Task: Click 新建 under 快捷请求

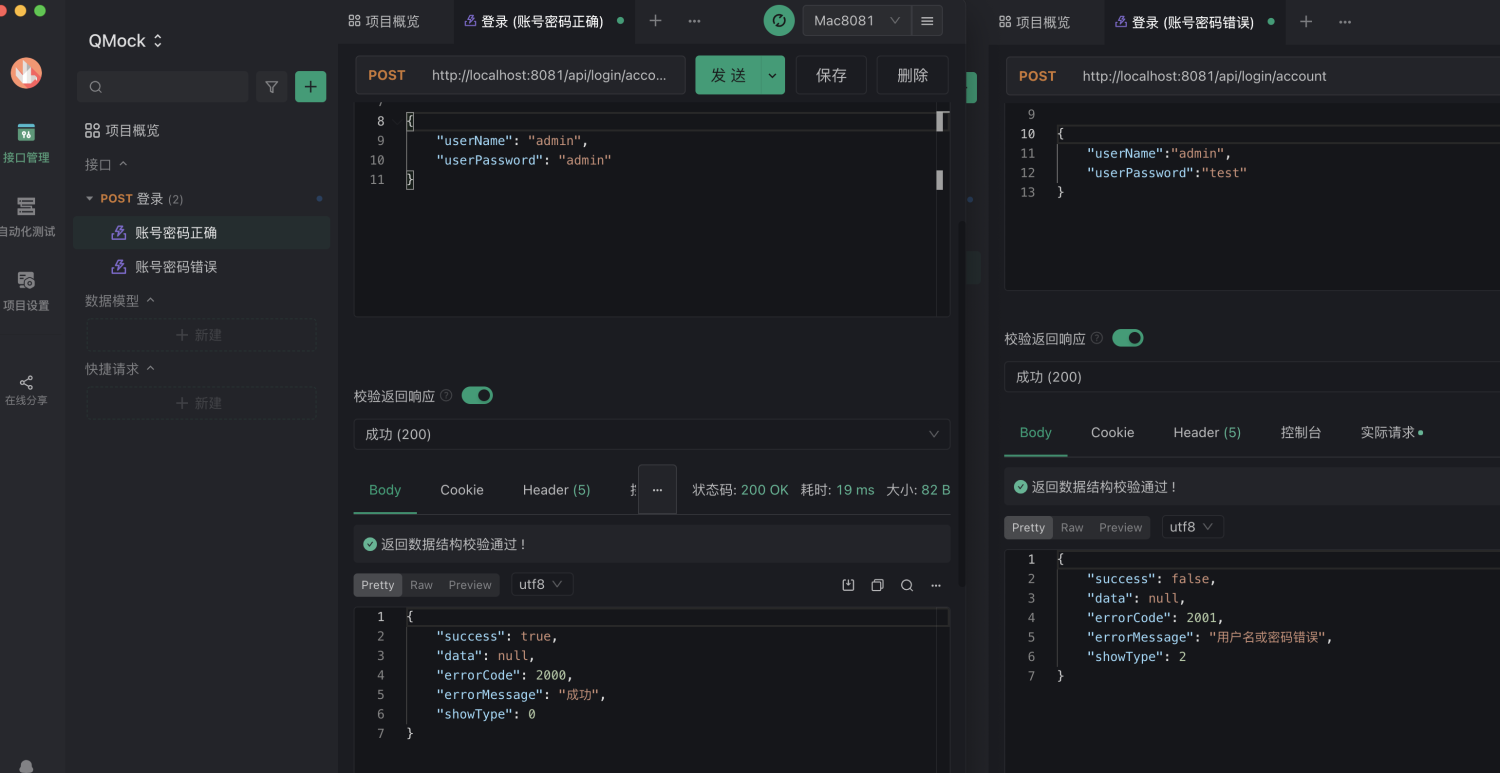Action: (x=201, y=403)
